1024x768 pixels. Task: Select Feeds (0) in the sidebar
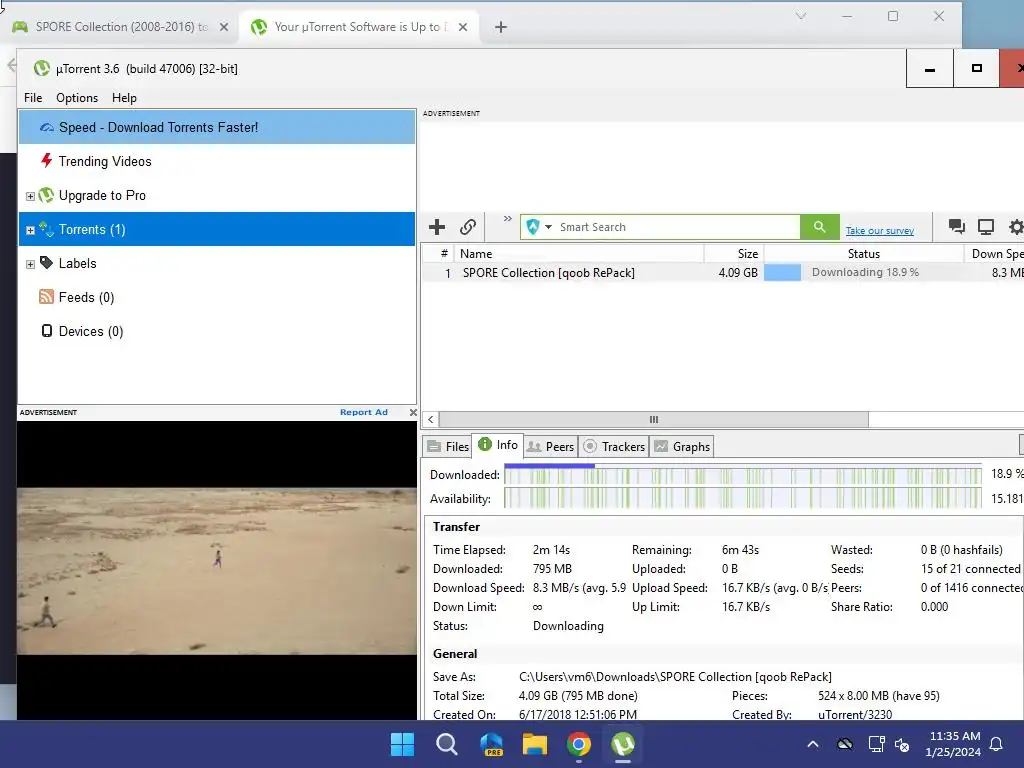pyautogui.click(x=217, y=297)
